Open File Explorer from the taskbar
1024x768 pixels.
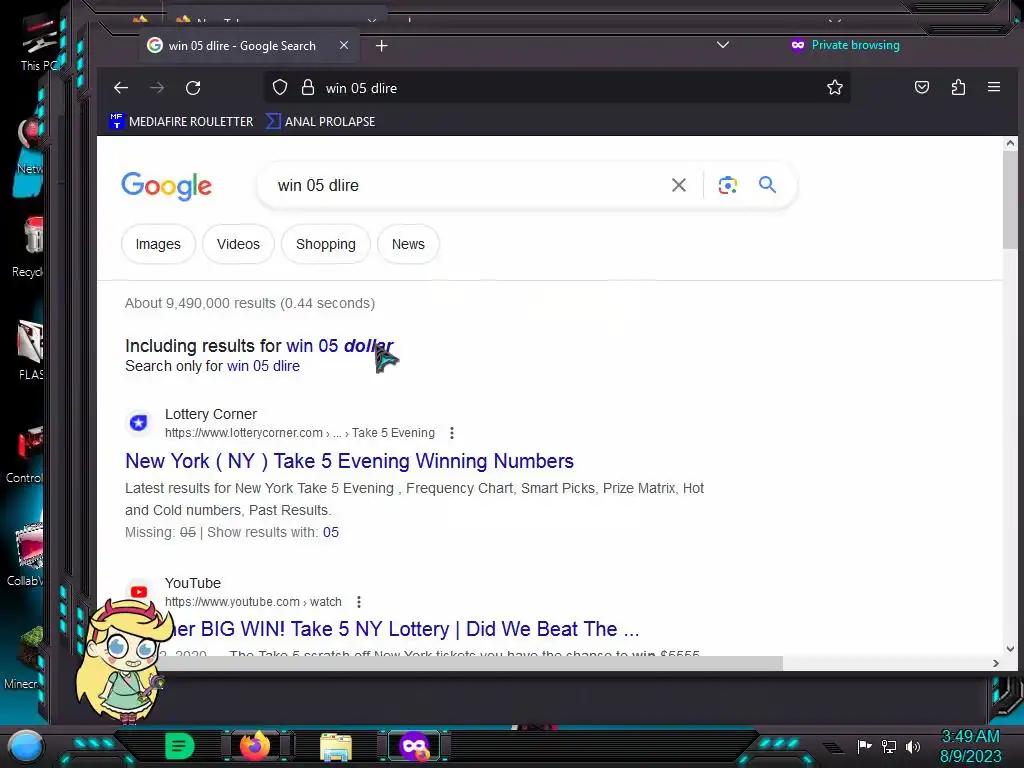(x=336, y=746)
